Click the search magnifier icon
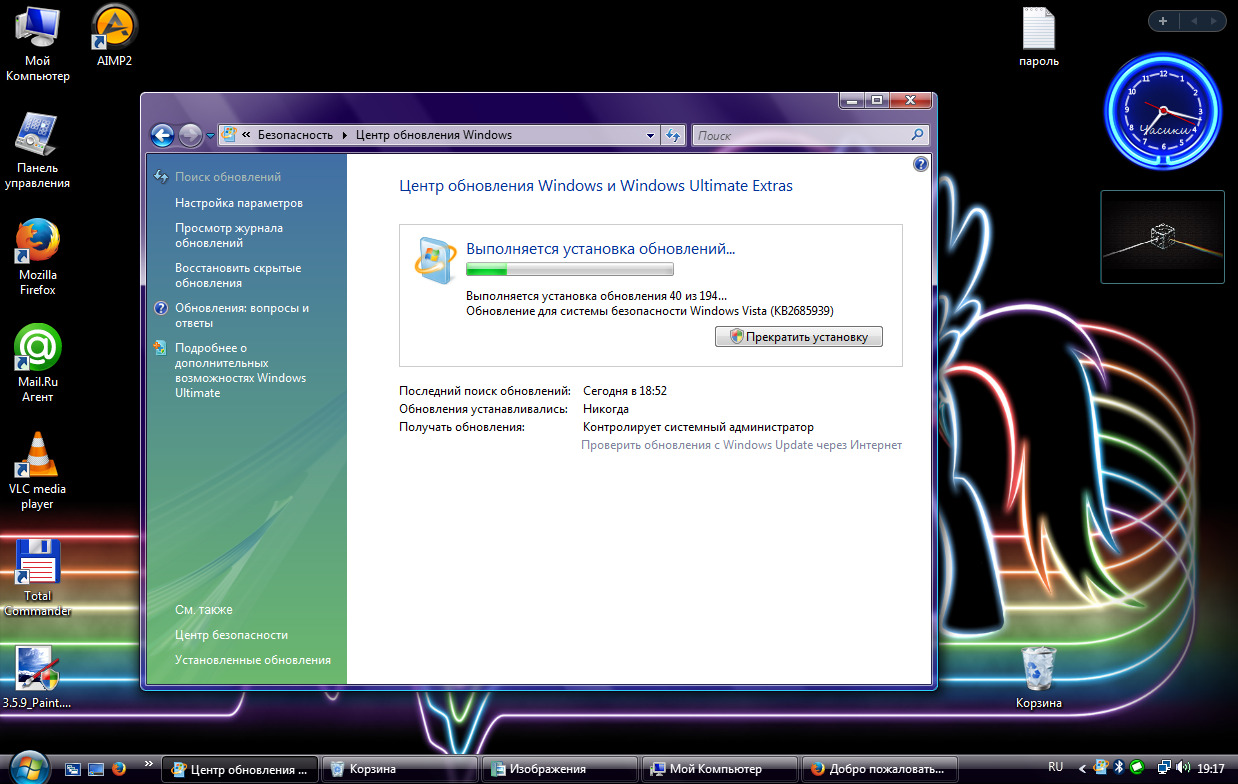 [917, 135]
